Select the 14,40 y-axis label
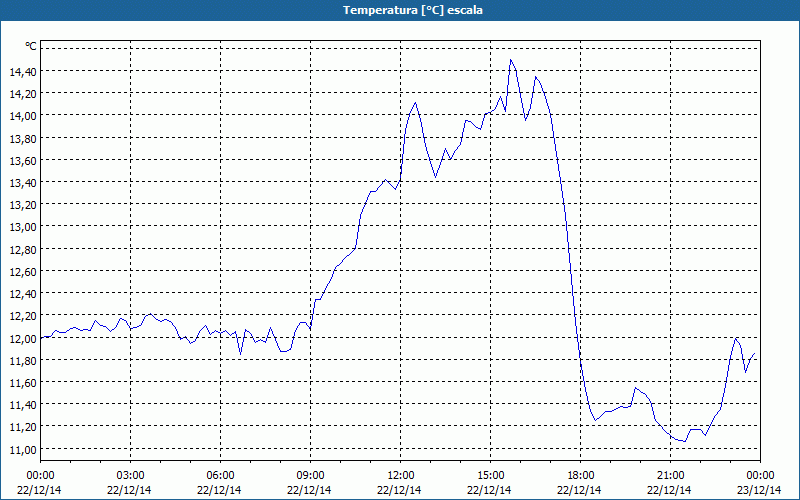Screen dimensions: 800x500 tap(23, 71)
